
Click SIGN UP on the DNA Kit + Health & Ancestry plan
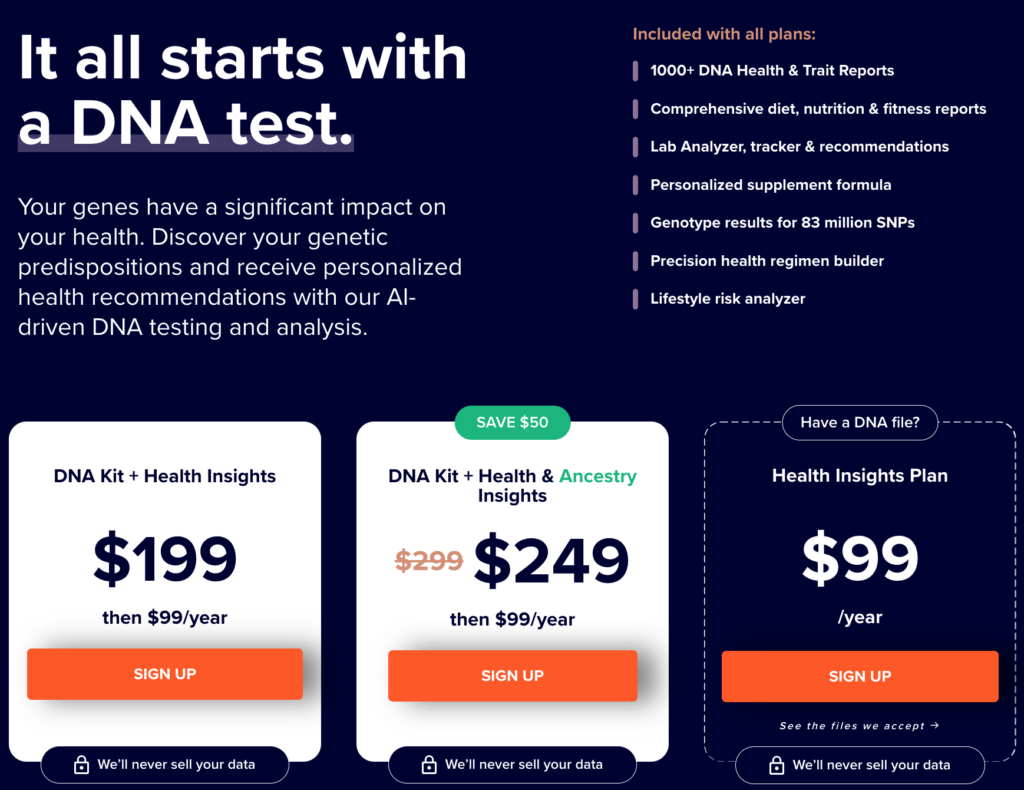(x=512, y=676)
